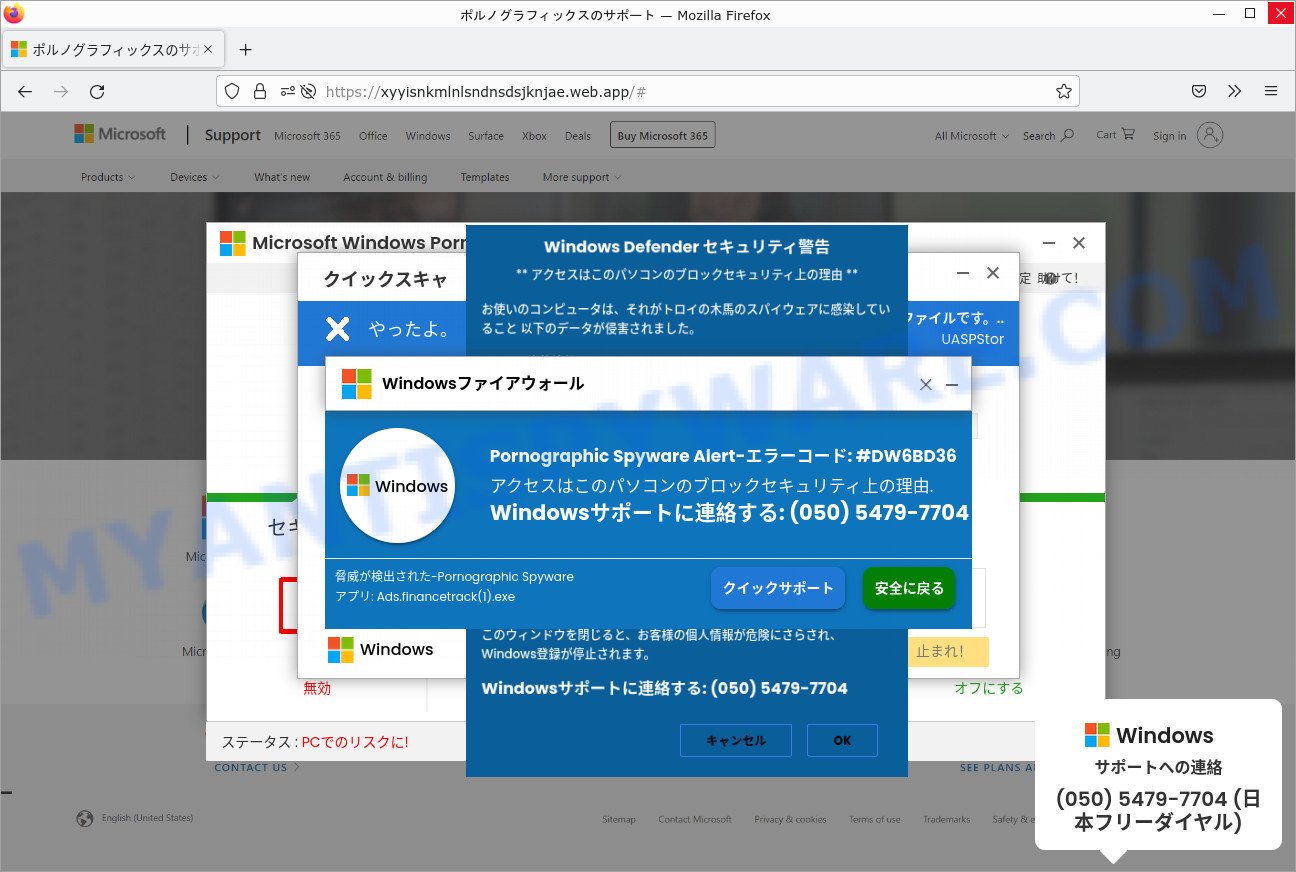Click the search magnifier icon in the Microsoft header

point(1067,135)
